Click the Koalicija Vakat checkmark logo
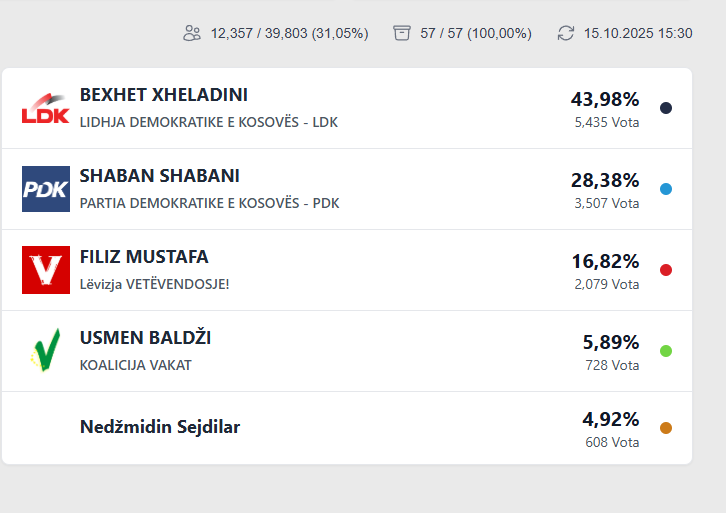726x513 pixels. tap(46, 351)
